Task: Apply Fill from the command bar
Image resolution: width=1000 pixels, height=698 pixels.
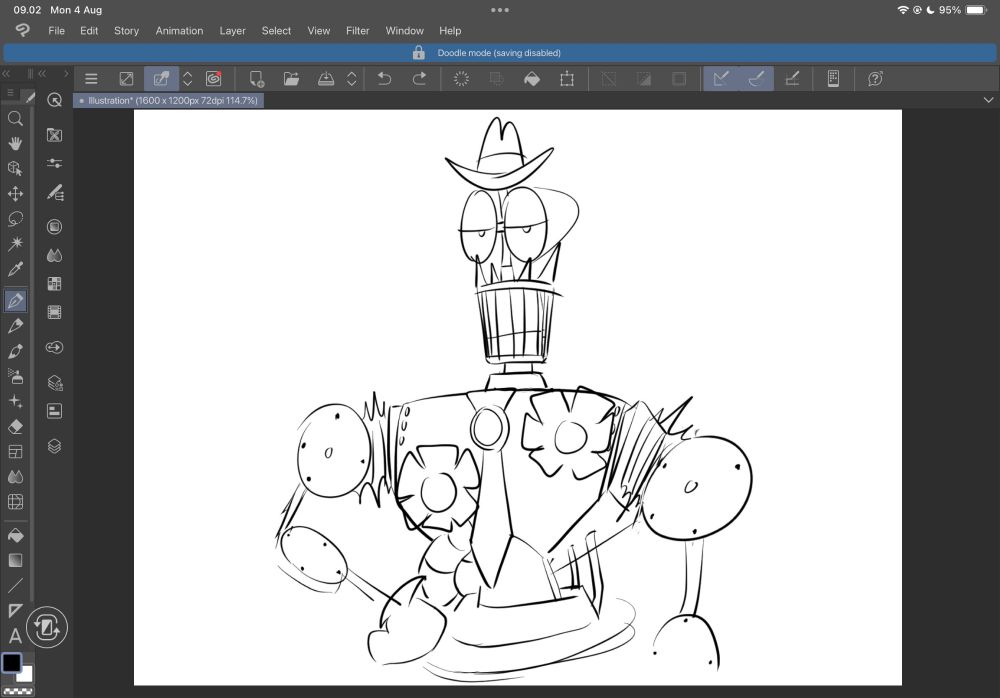Action: 532,78
